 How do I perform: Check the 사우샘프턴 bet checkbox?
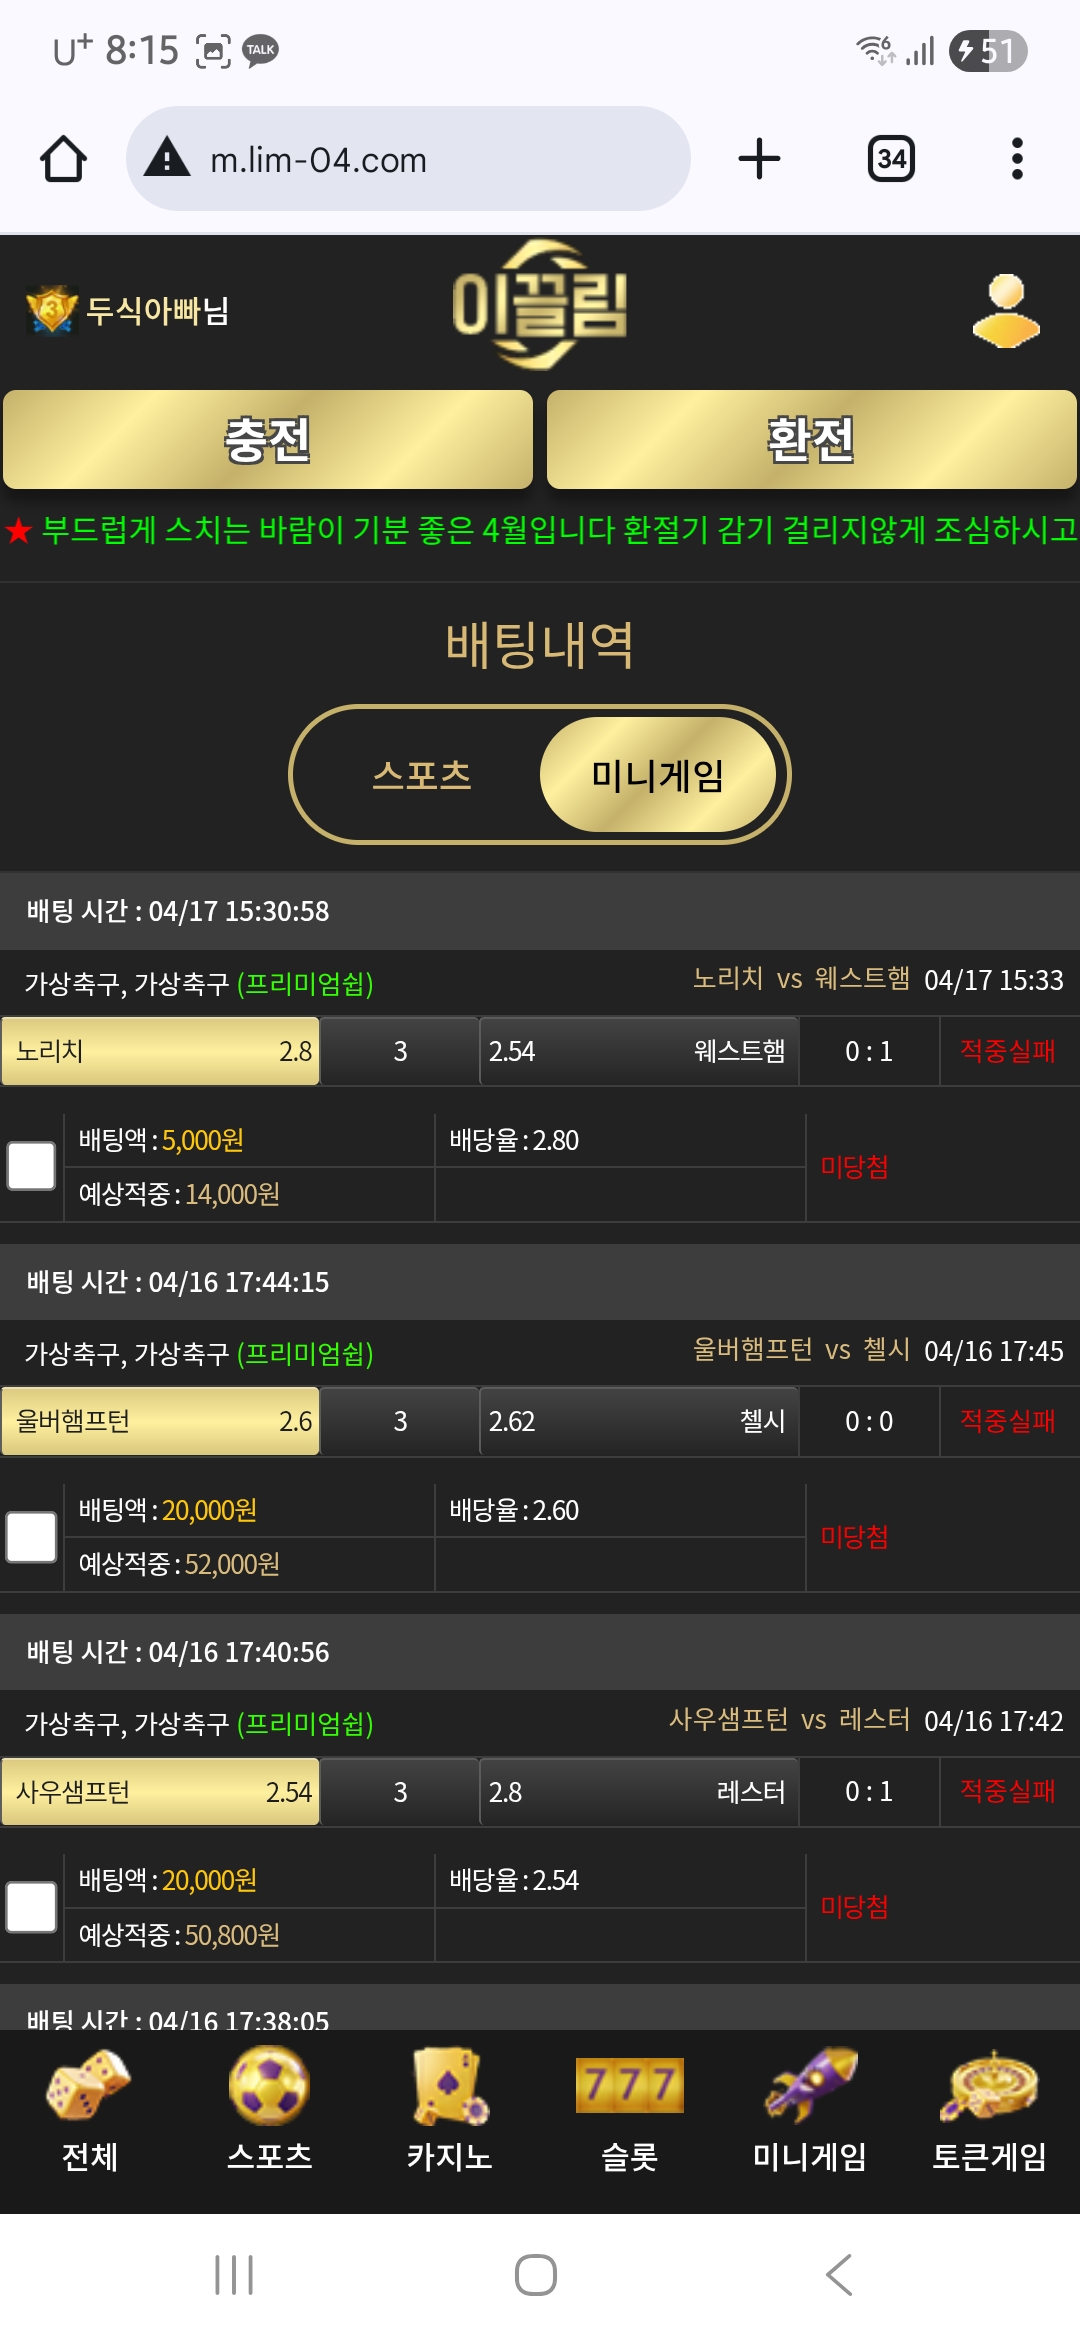(31, 1907)
